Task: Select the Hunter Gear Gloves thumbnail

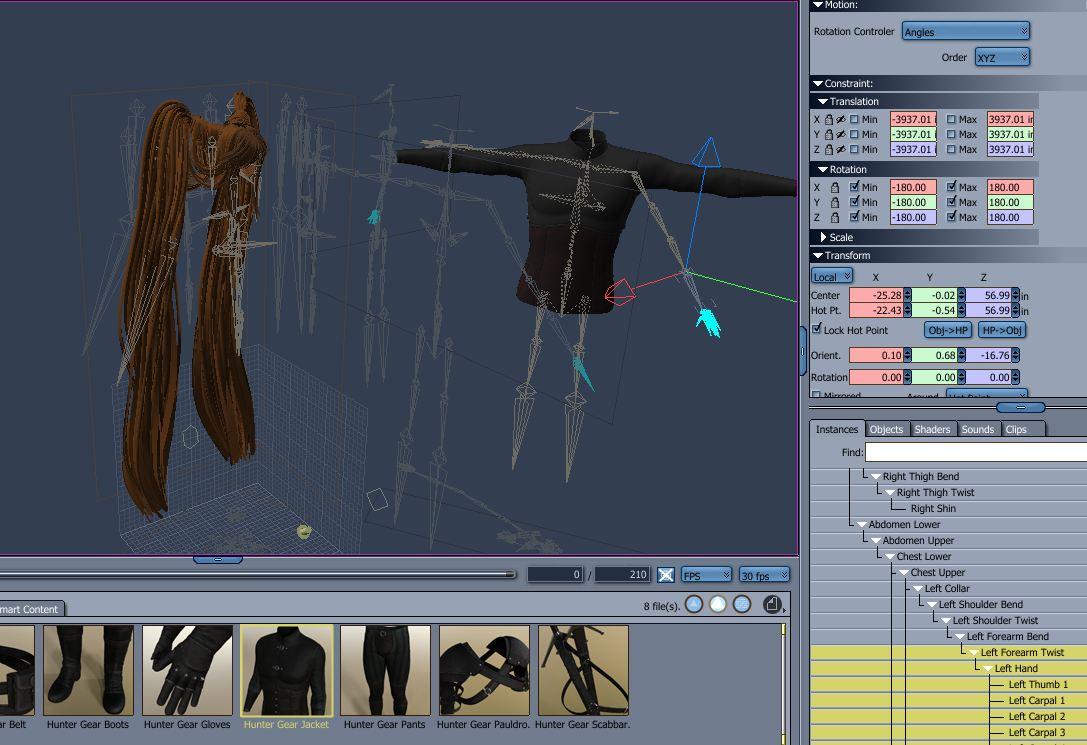Action: pos(187,671)
